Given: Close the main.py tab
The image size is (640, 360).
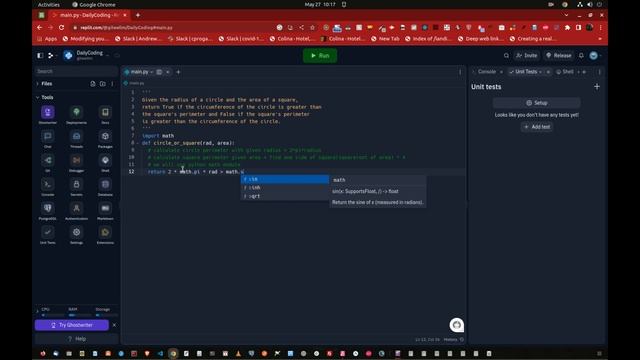Looking at the screenshot, I should coord(168,72).
